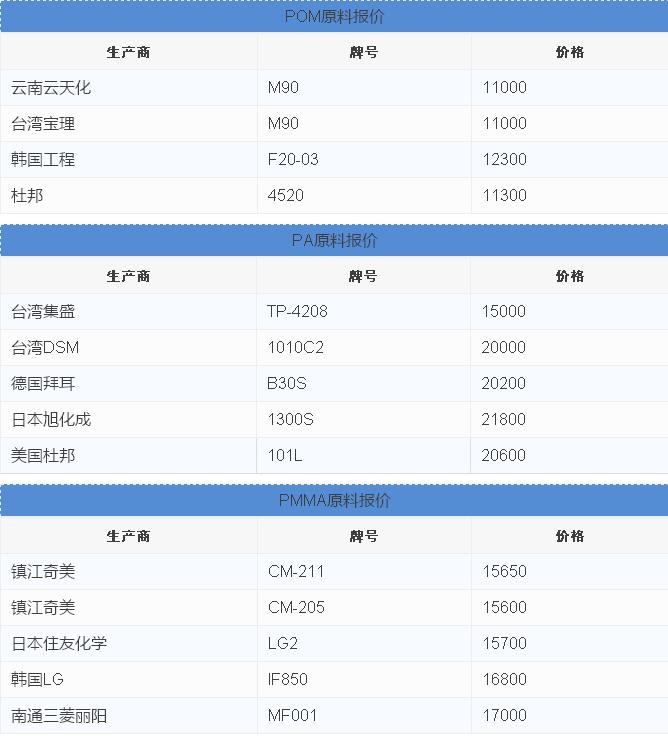Click price 17000 in PMMA table
668x741 pixels.
coord(570,715)
